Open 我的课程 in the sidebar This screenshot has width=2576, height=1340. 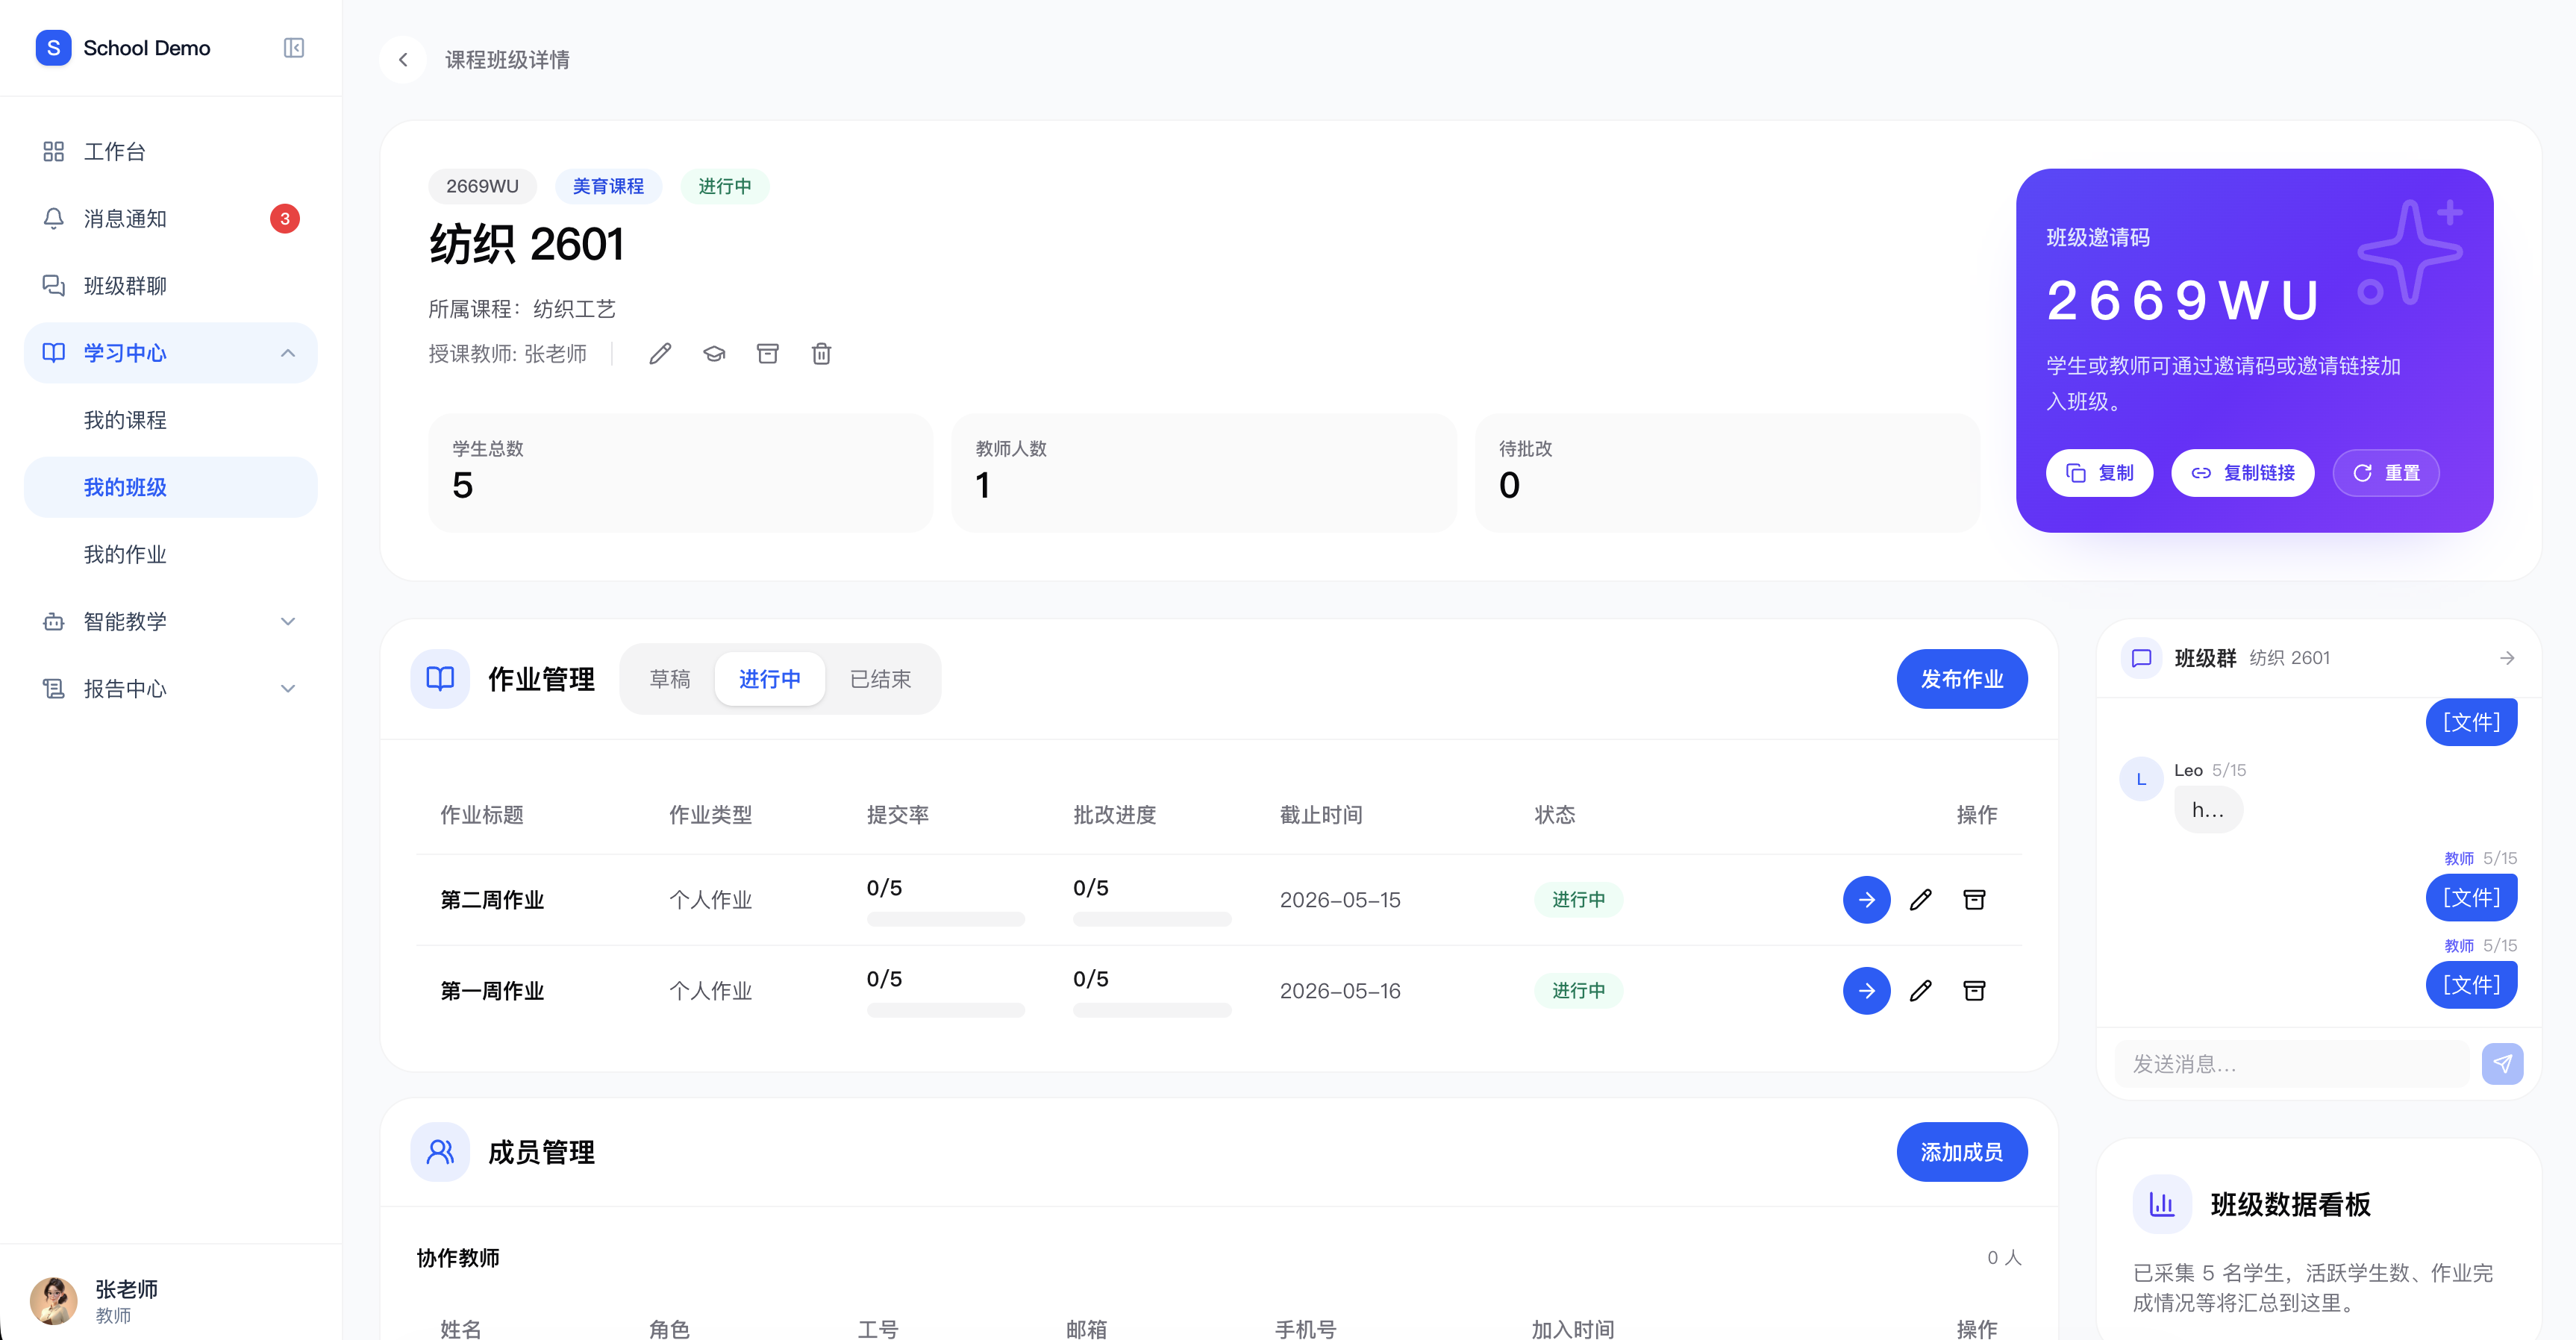171,420
